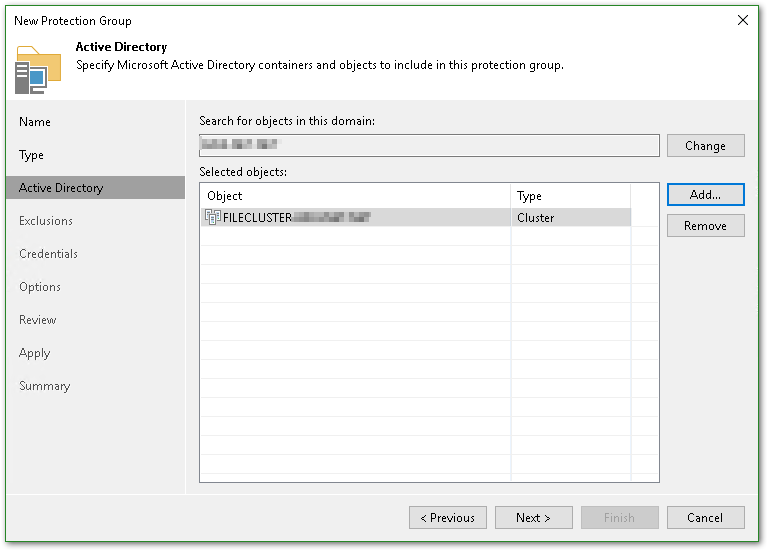Go back with the Previous button

point(447,517)
